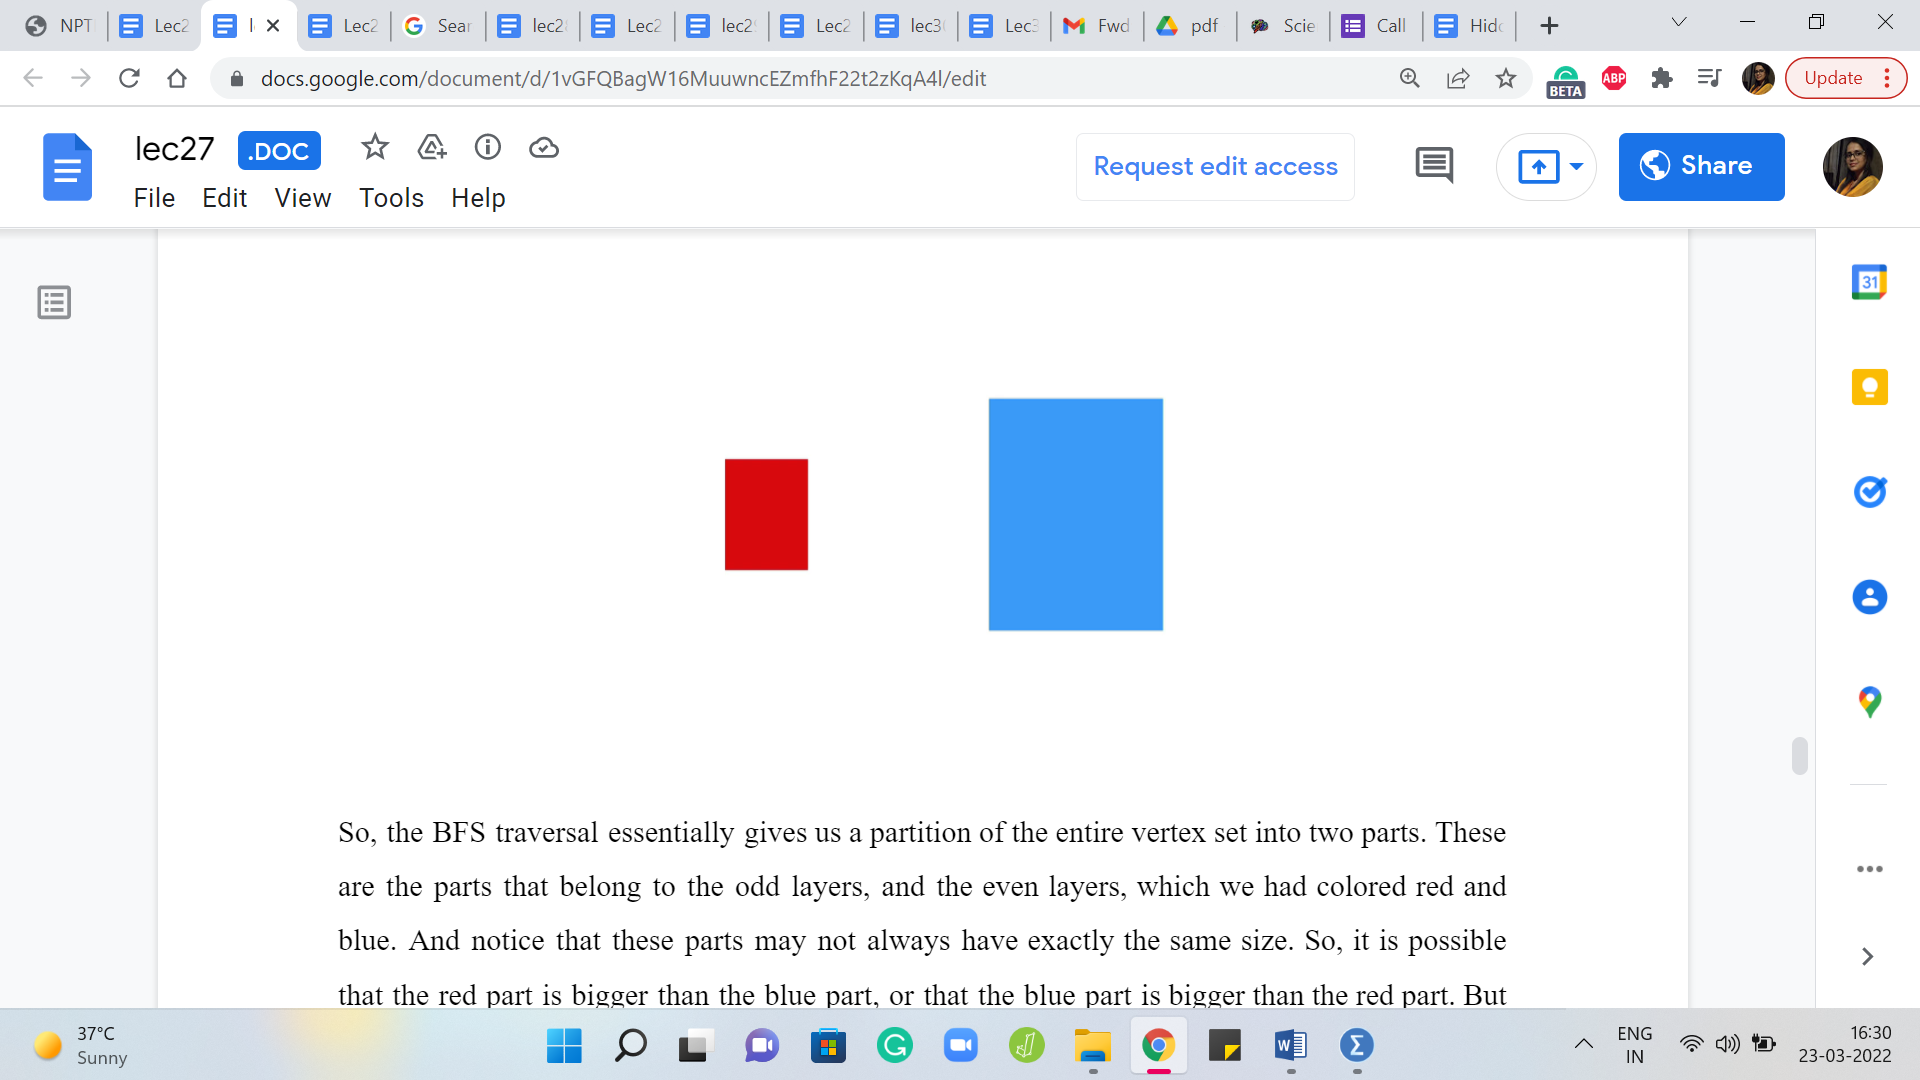
Task: Star this document lec27
Action: point(375,148)
